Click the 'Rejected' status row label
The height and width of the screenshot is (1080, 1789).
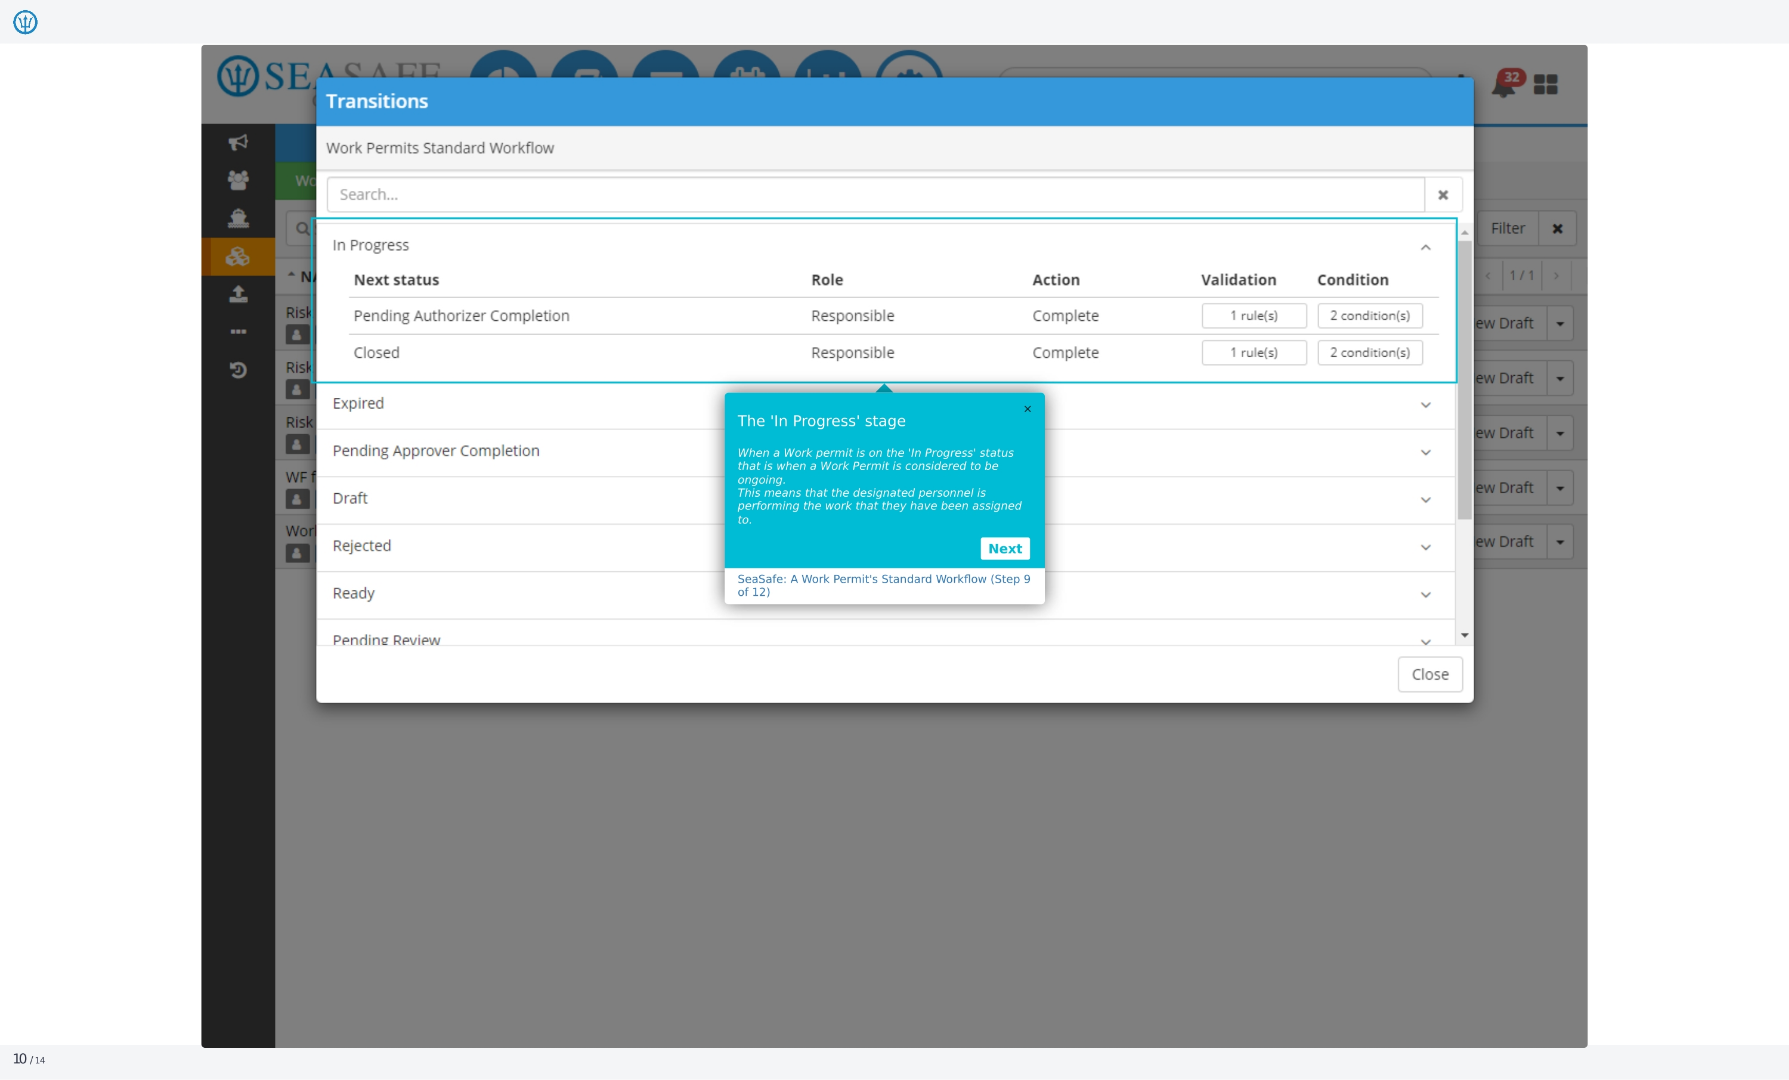[x=362, y=546]
